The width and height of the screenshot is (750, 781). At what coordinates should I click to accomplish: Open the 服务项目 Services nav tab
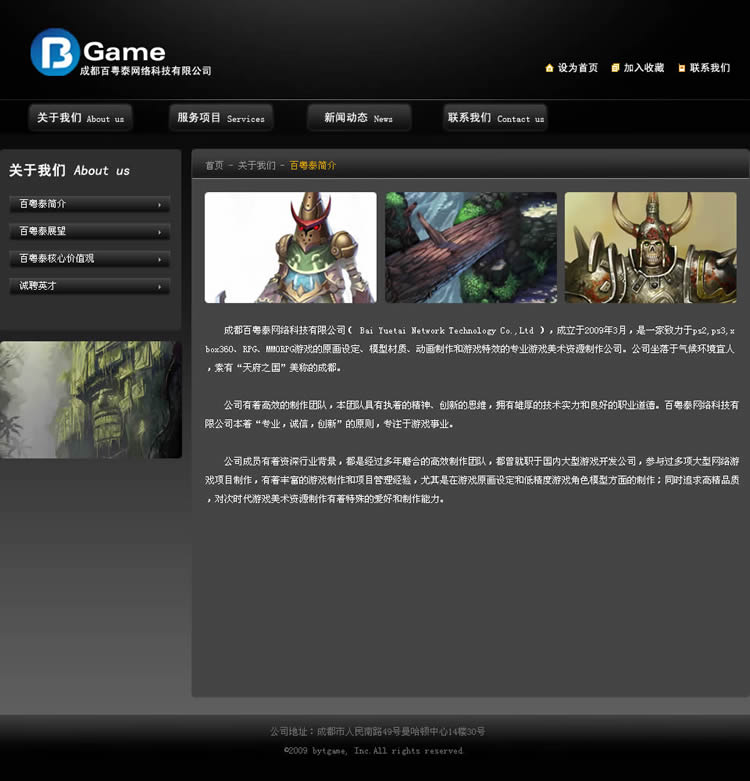[221, 118]
